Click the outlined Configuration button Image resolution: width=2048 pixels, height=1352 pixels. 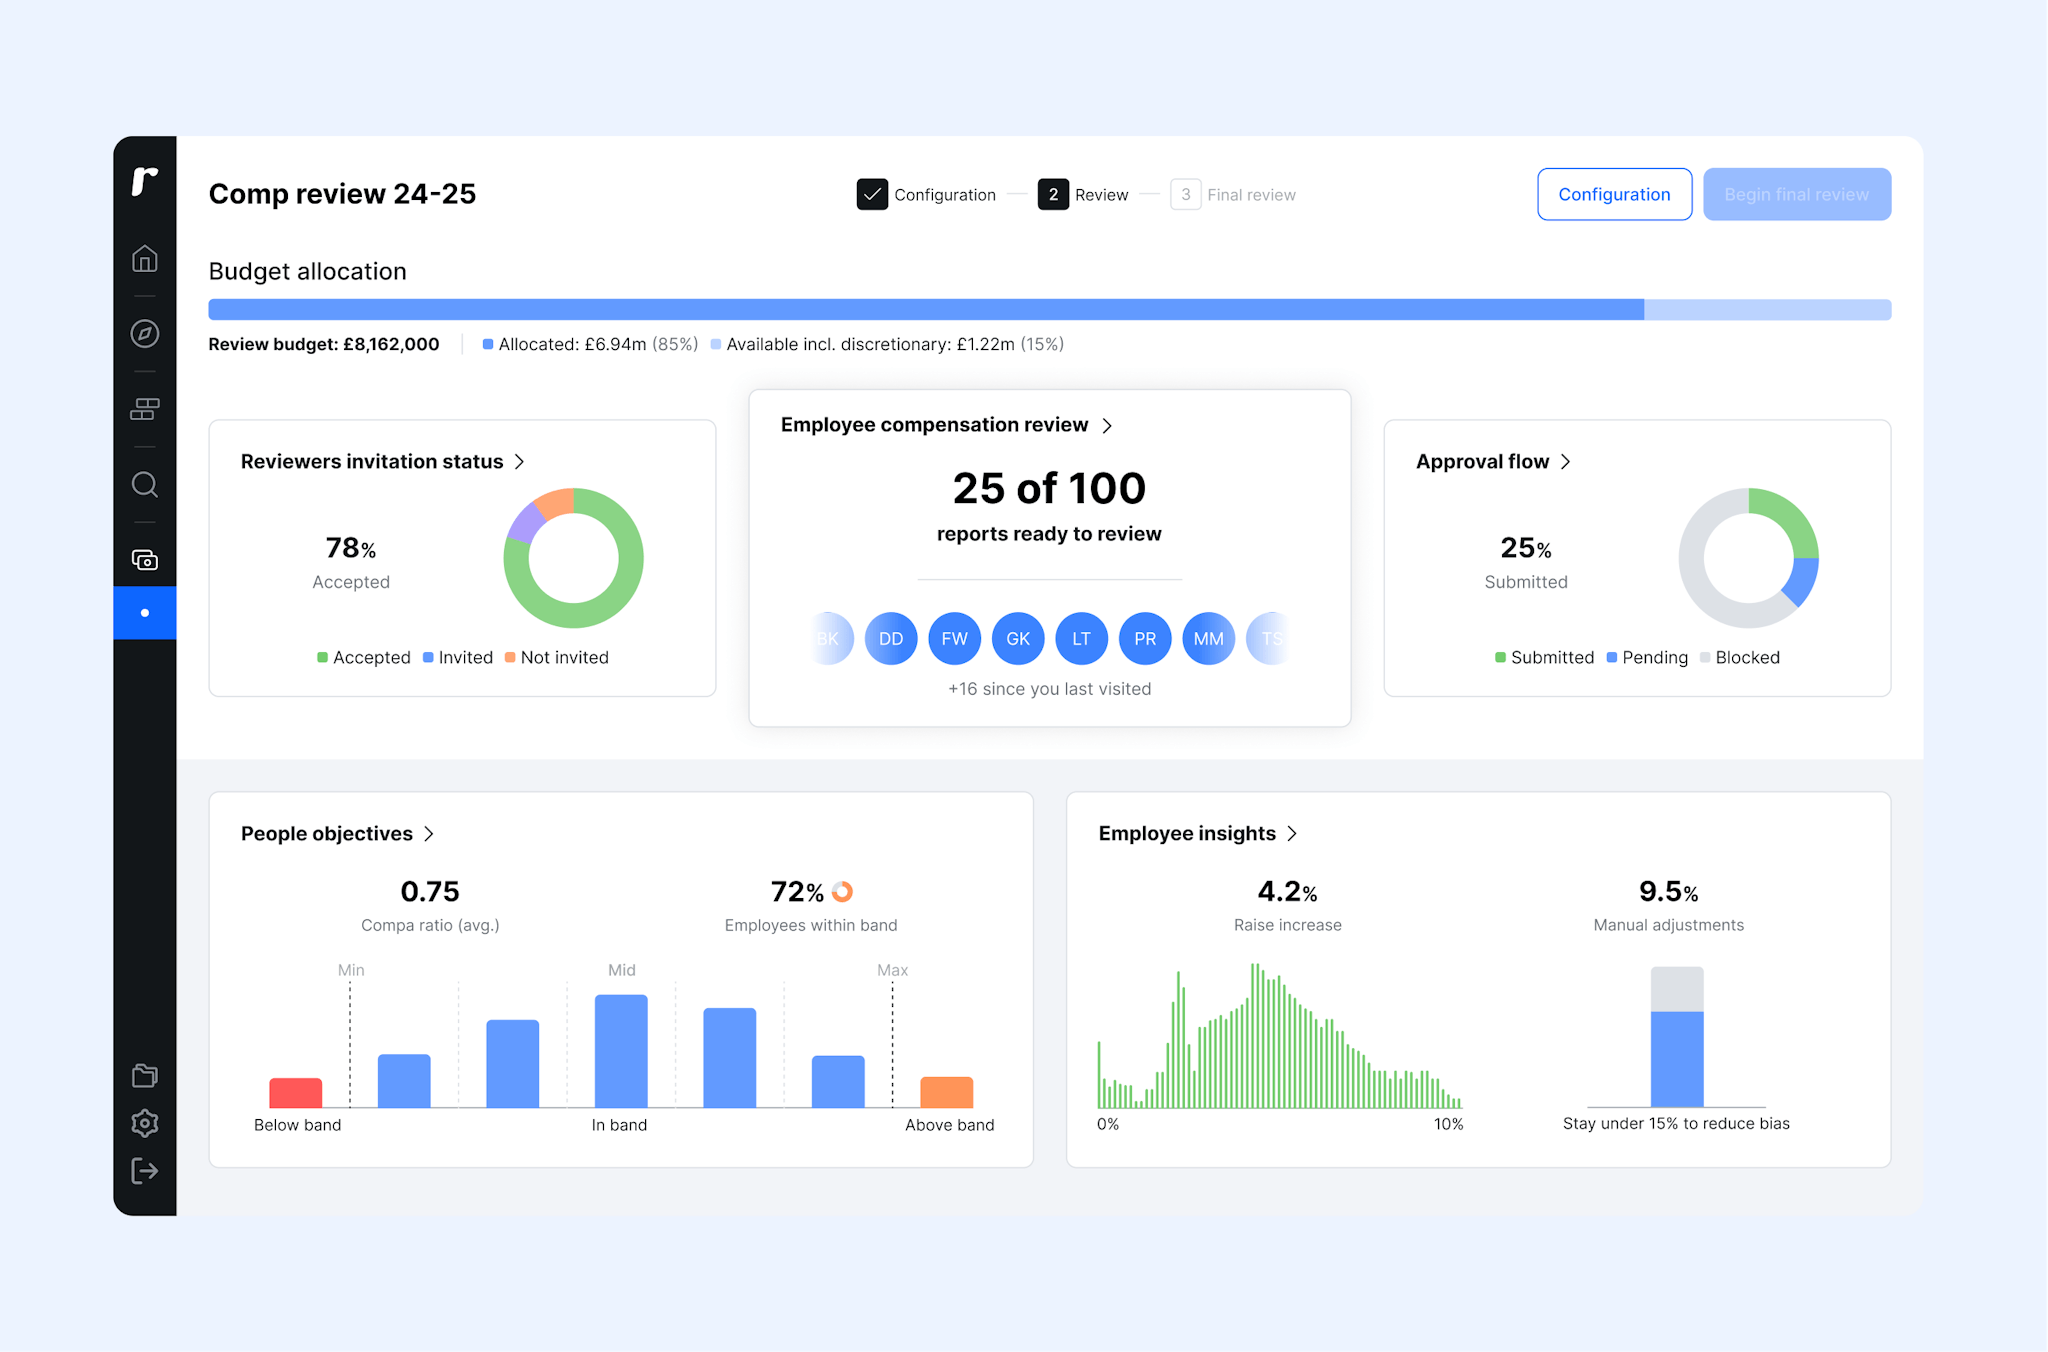pyautogui.click(x=1614, y=194)
